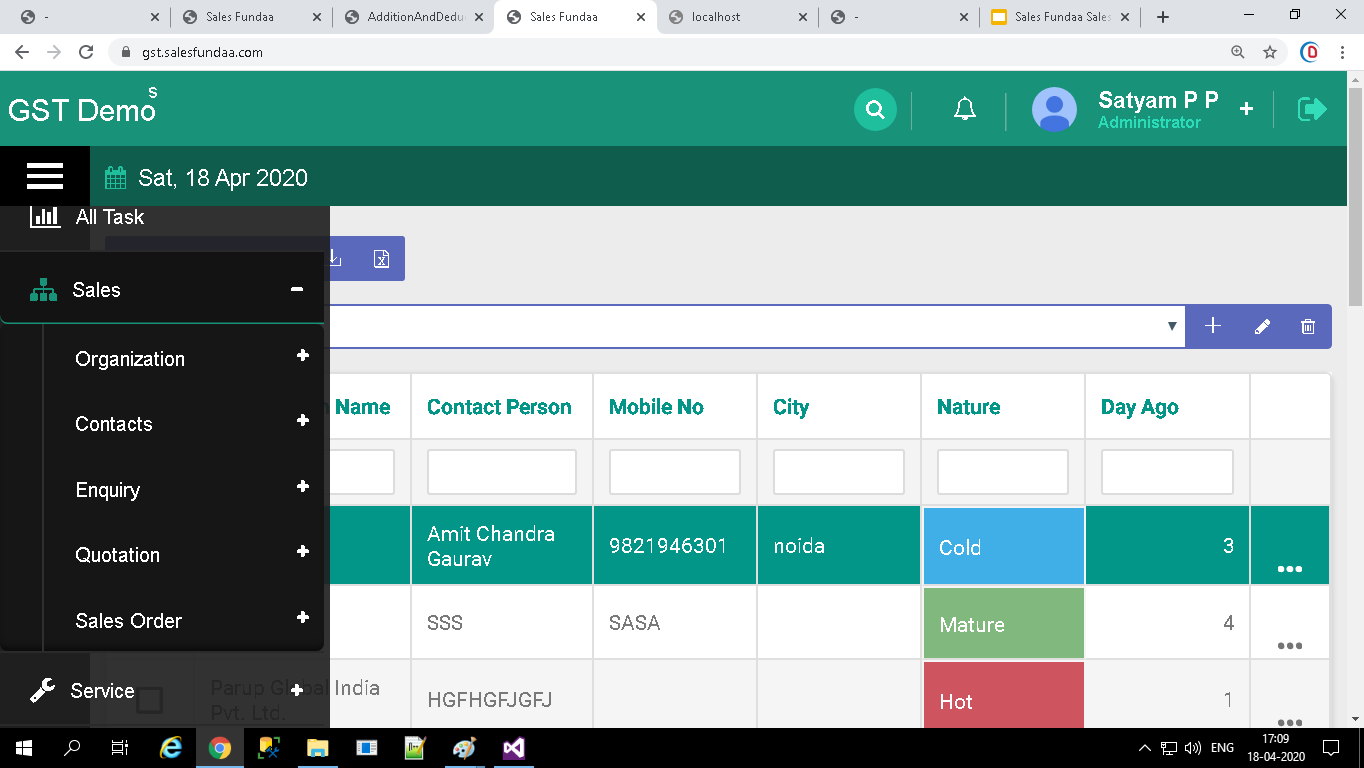Expand the Quotation submenu
The width and height of the screenshot is (1364, 768).
point(302,552)
